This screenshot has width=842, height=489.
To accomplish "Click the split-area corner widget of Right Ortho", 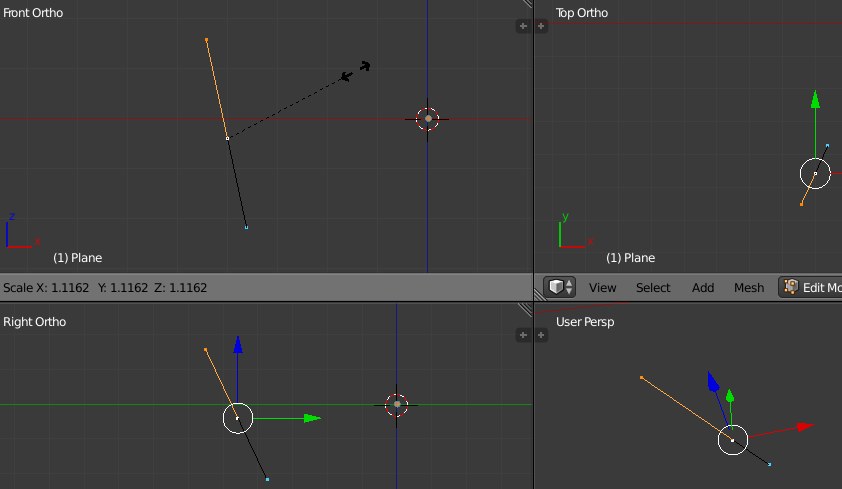I will tap(525, 309).
